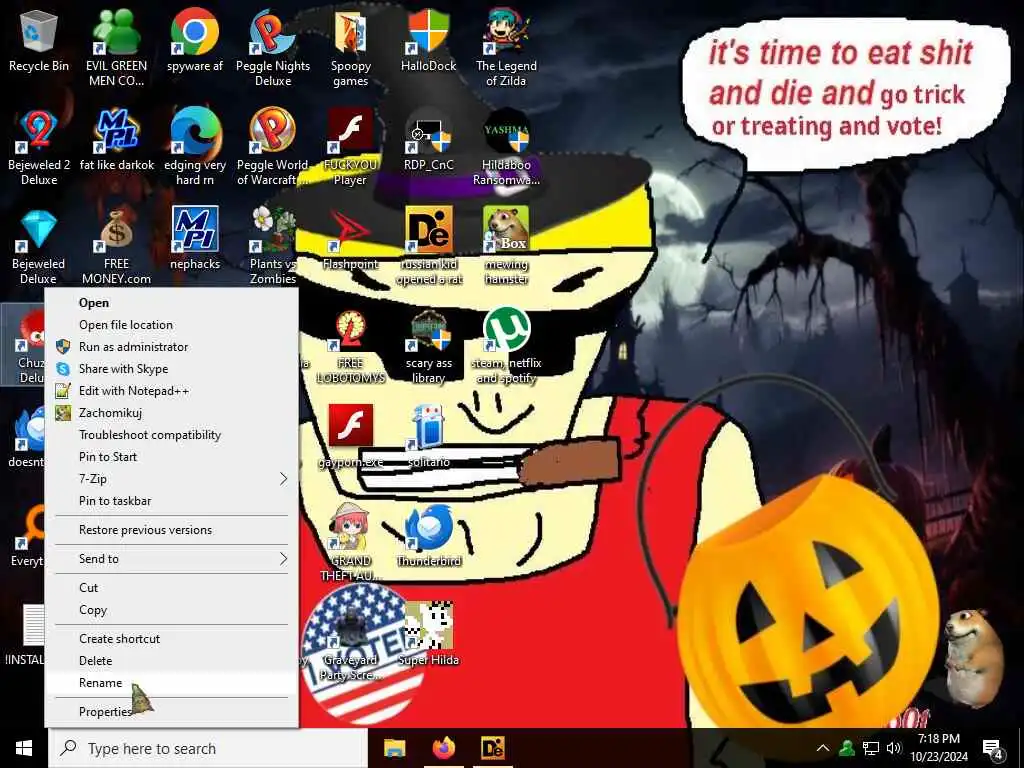Select Pin to taskbar
This screenshot has width=1024, height=768.
click(x=171, y=501)
